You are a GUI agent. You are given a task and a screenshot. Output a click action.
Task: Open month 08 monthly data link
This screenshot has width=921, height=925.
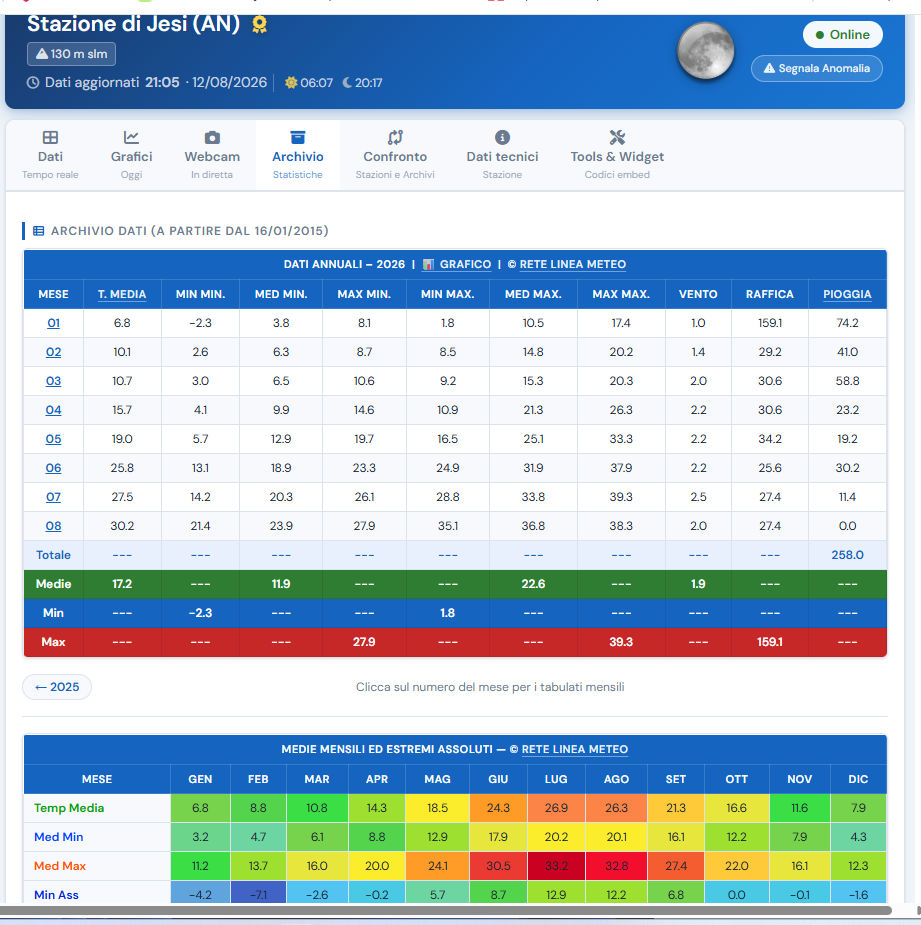tap(53, 526)
